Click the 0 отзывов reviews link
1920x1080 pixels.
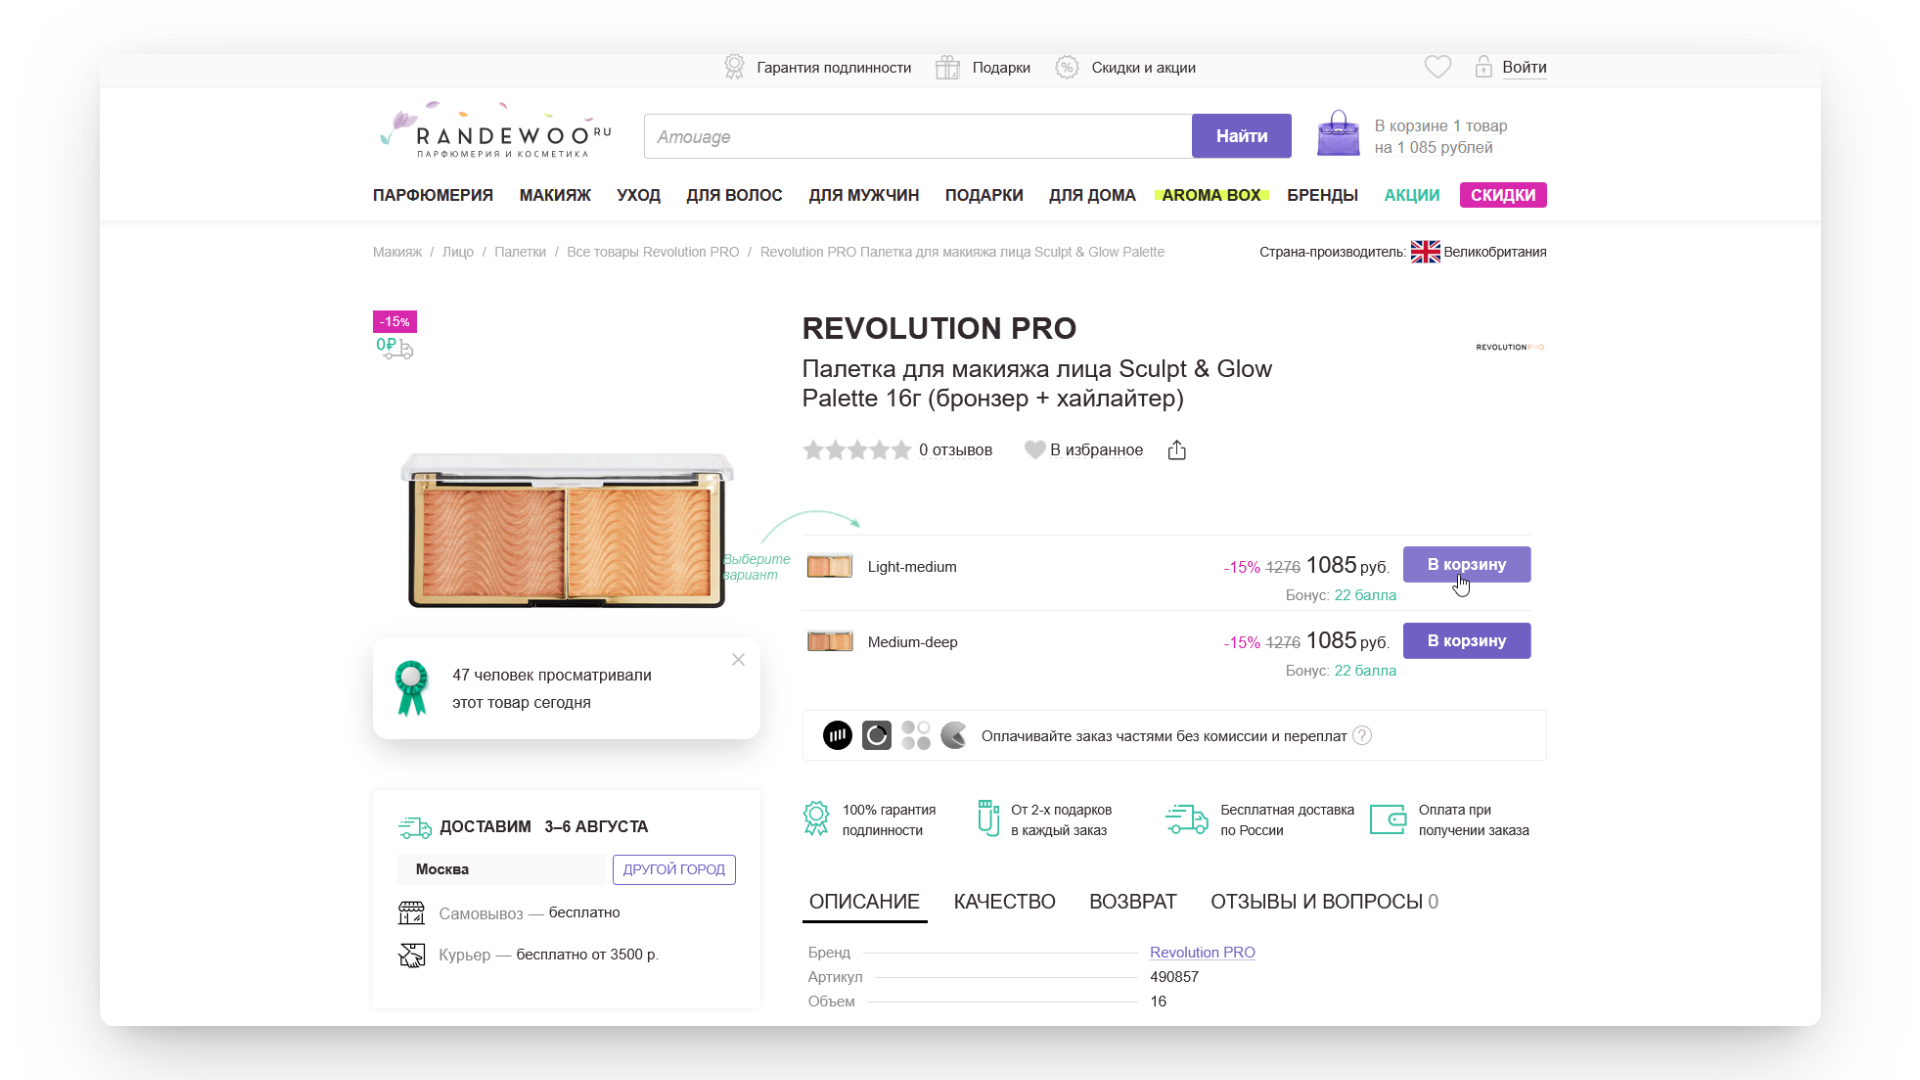pos(956,450)
